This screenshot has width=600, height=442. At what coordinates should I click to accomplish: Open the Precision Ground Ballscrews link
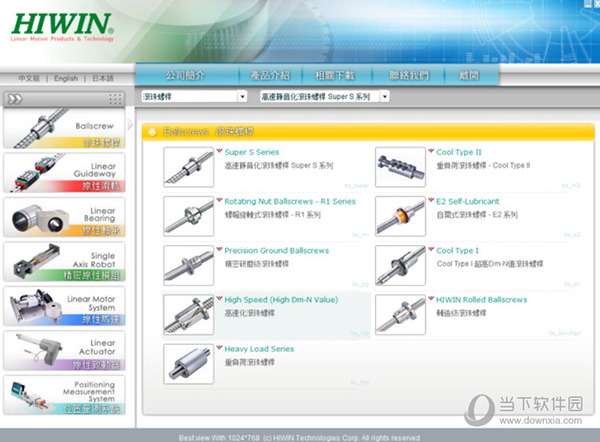point(277,251)
